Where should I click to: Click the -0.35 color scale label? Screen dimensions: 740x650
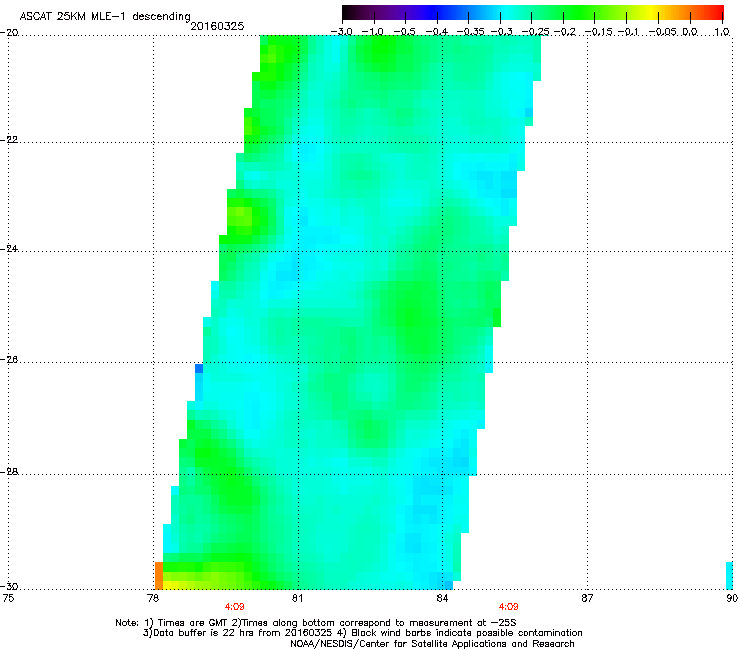pyautogui.click(x=469, y=32)
